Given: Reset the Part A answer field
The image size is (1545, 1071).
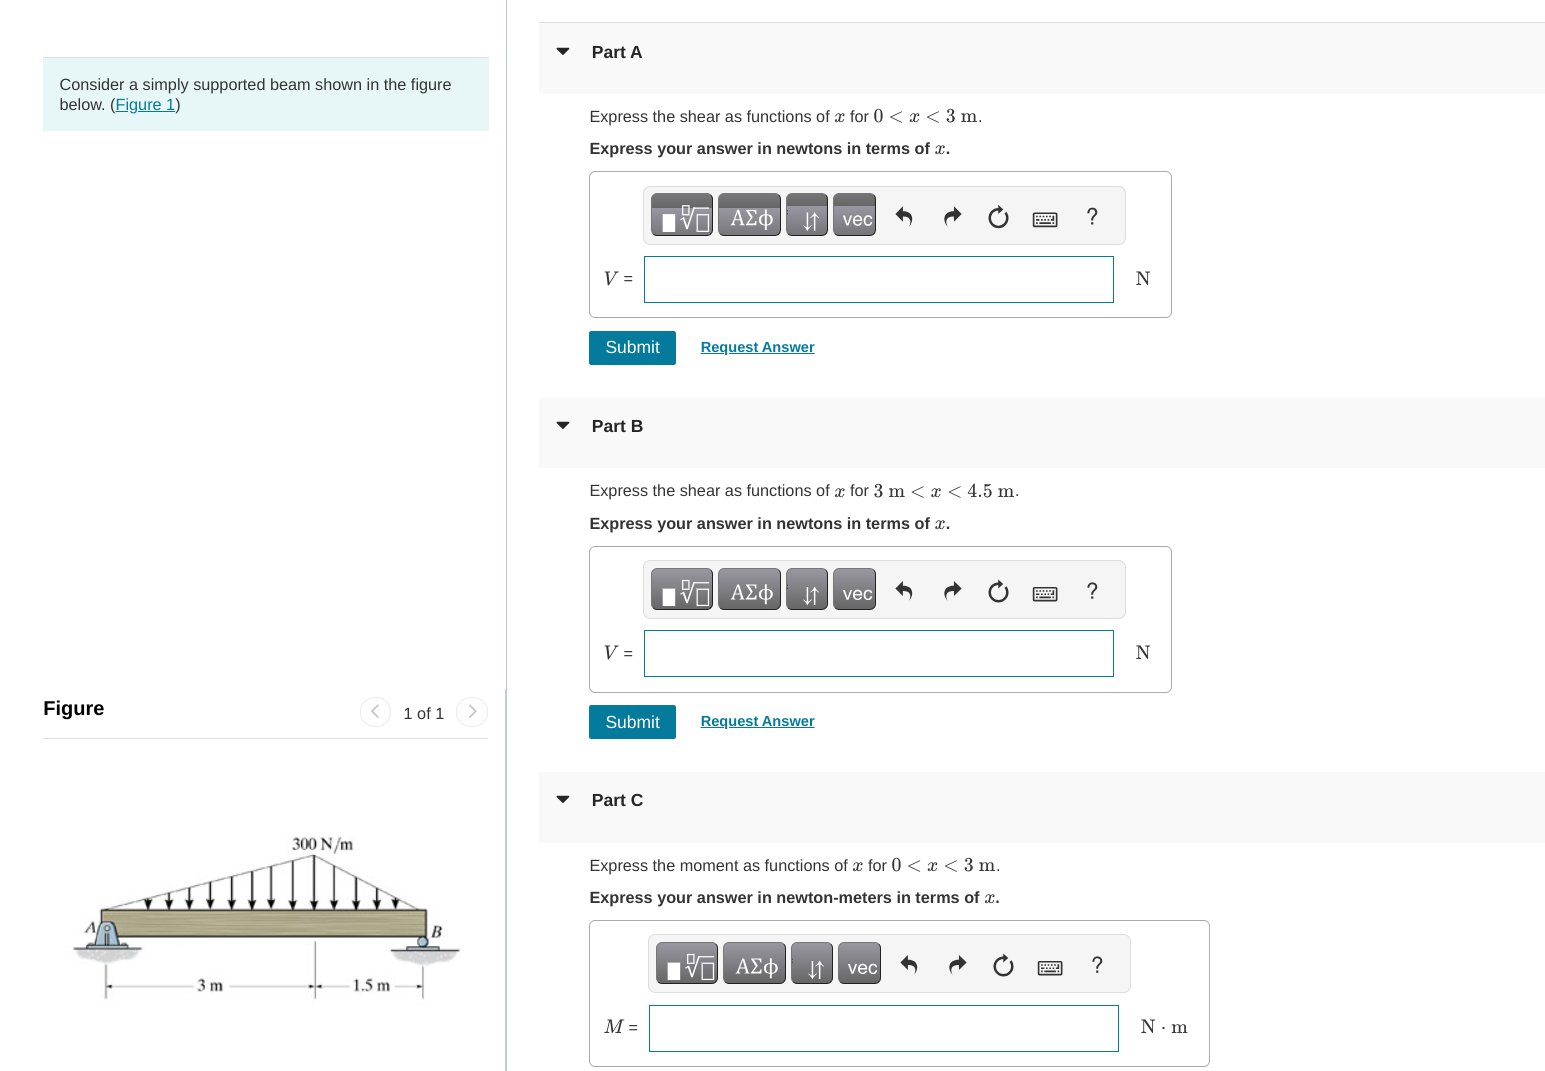Looking at the screenshot, I should click(x=998, y=217).
